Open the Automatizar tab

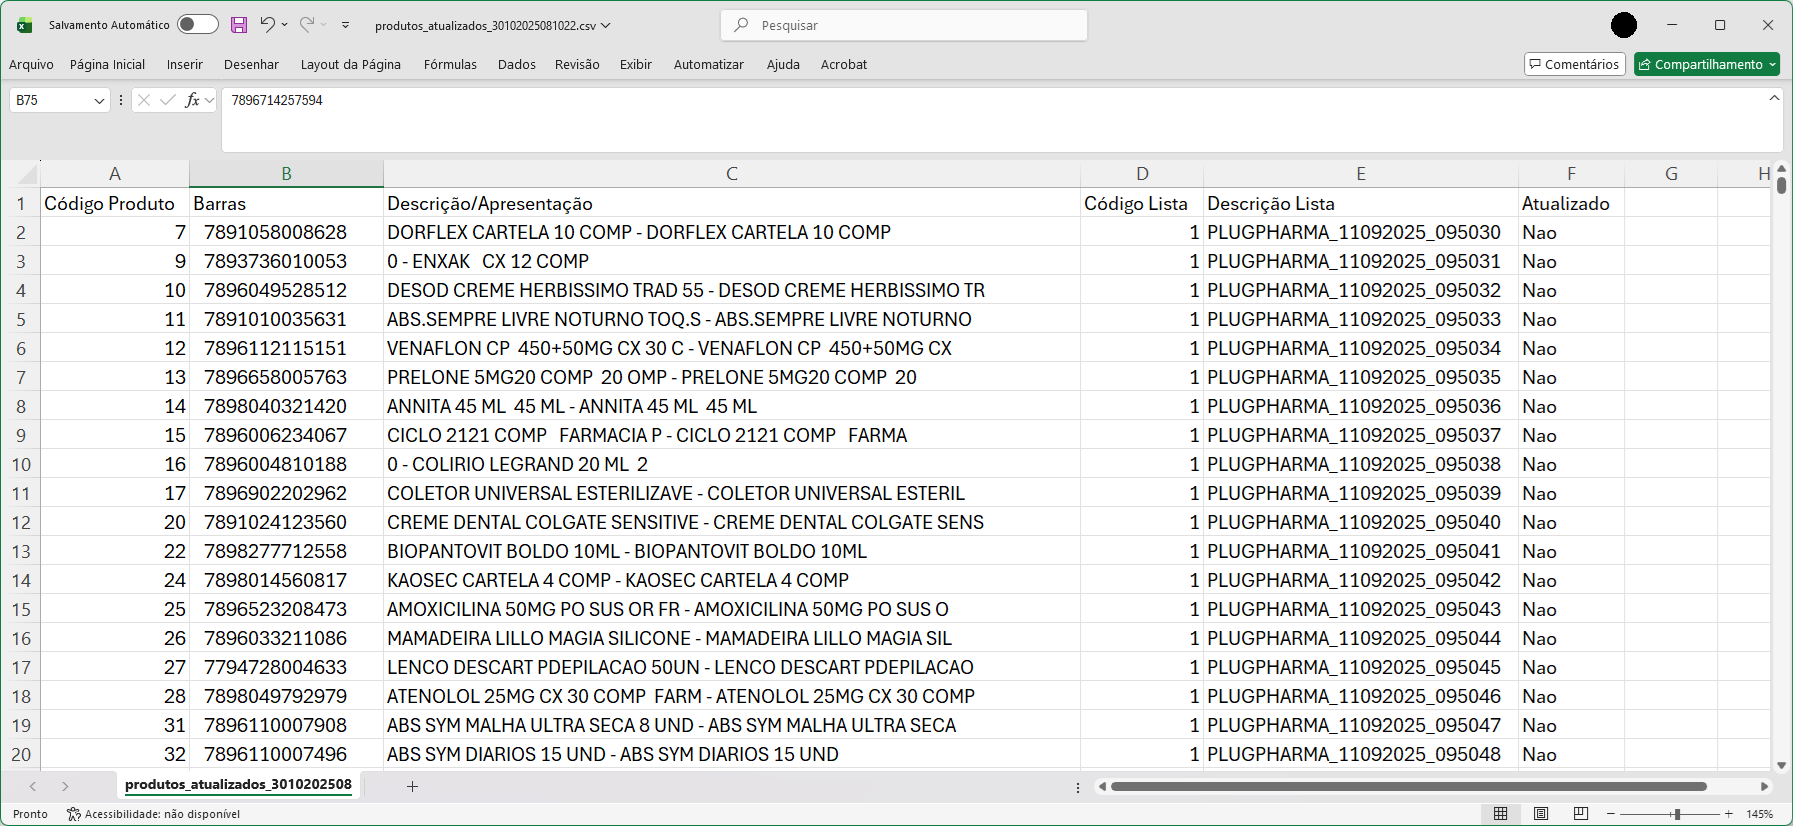(x=709, y=64)
